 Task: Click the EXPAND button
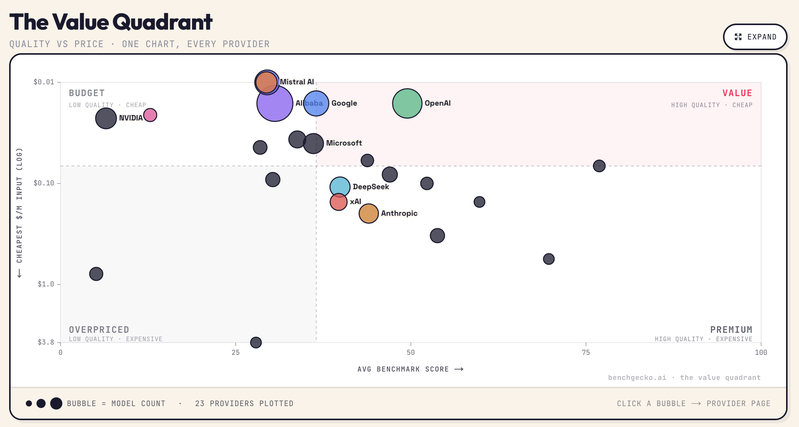click(755, 37)
